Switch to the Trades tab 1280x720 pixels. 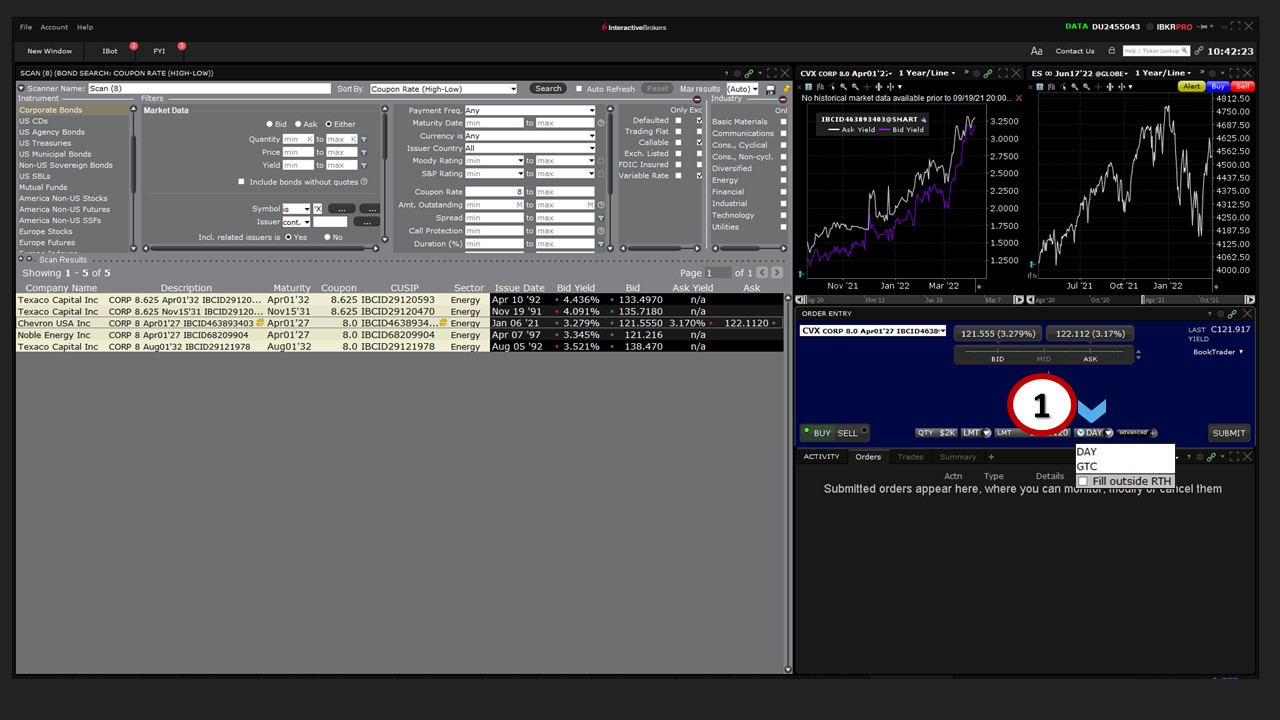910,457
